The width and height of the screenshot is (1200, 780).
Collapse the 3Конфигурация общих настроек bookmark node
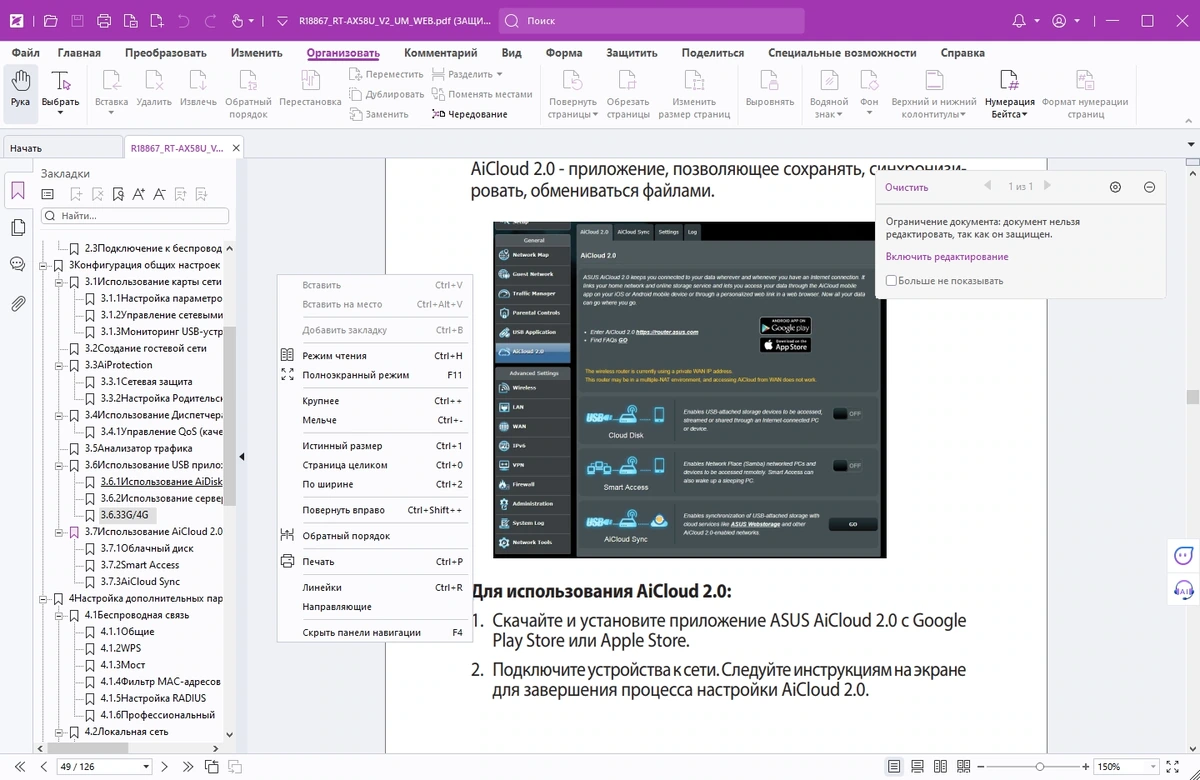45,265
